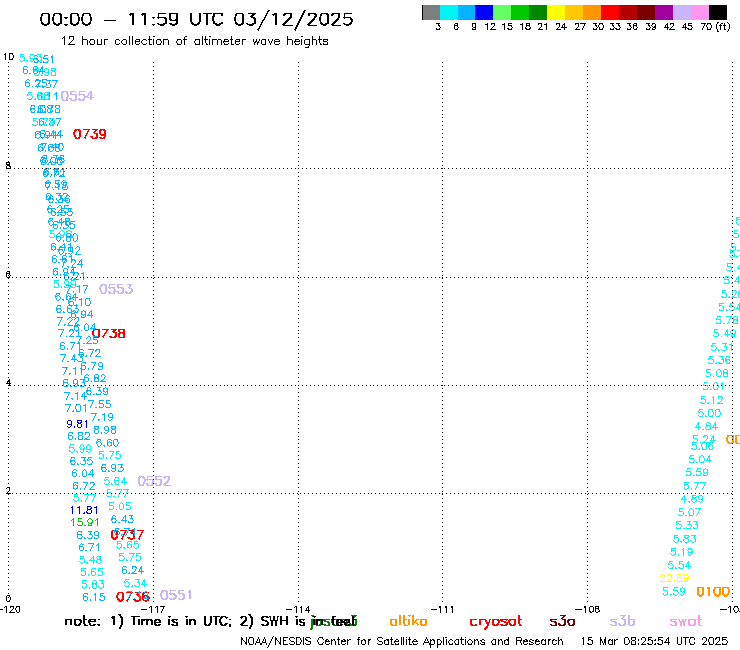Click subtitle '12 hour collection of altimeter wave heights'

tap(195, 41)
